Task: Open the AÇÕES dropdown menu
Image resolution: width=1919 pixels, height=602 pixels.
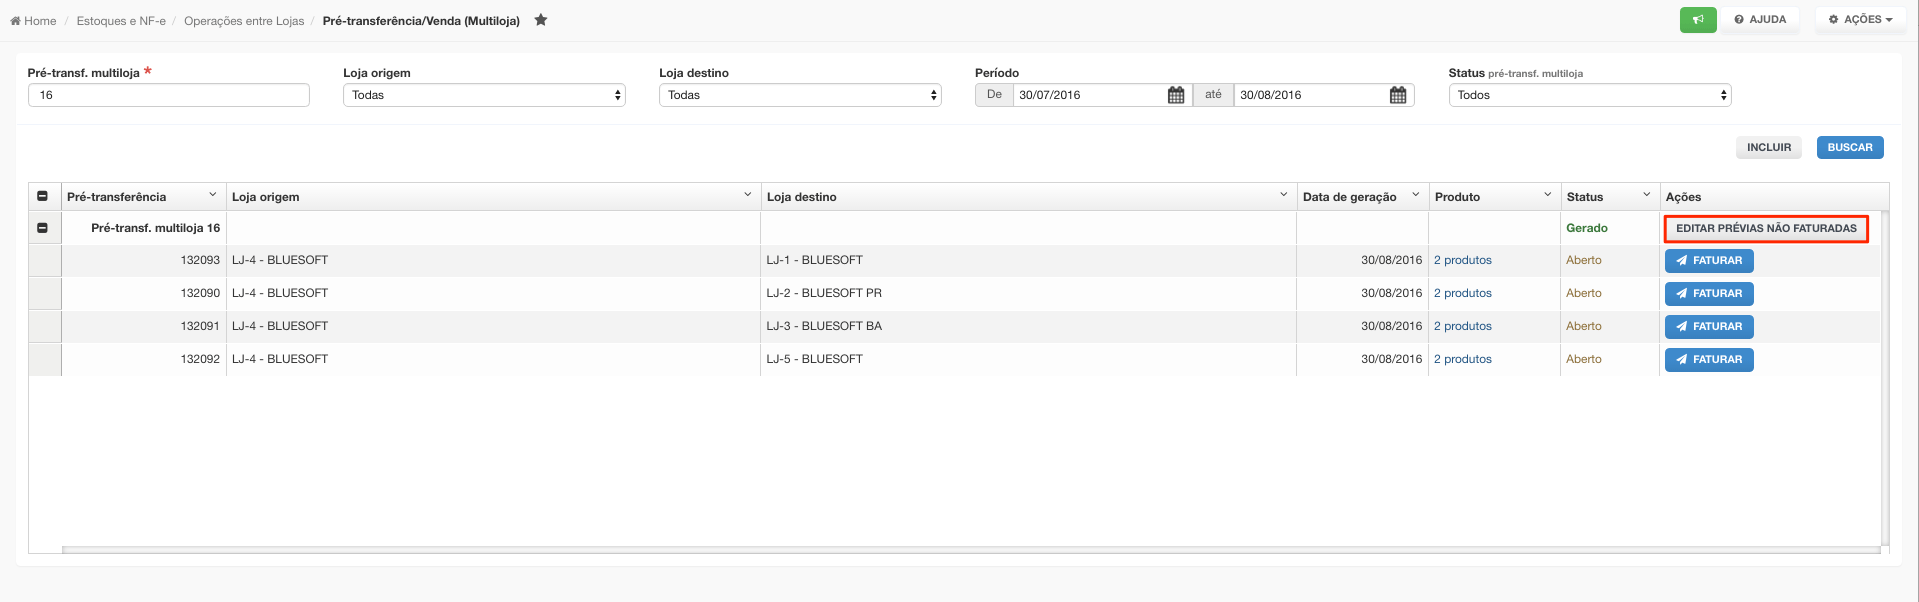Action: [x=1860, y=20]
